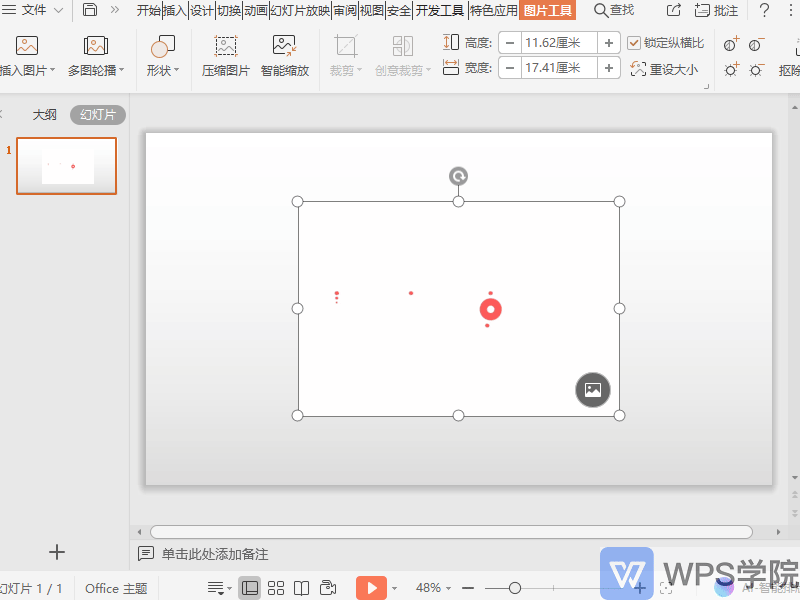Open the 动画 animation tab

255,10
